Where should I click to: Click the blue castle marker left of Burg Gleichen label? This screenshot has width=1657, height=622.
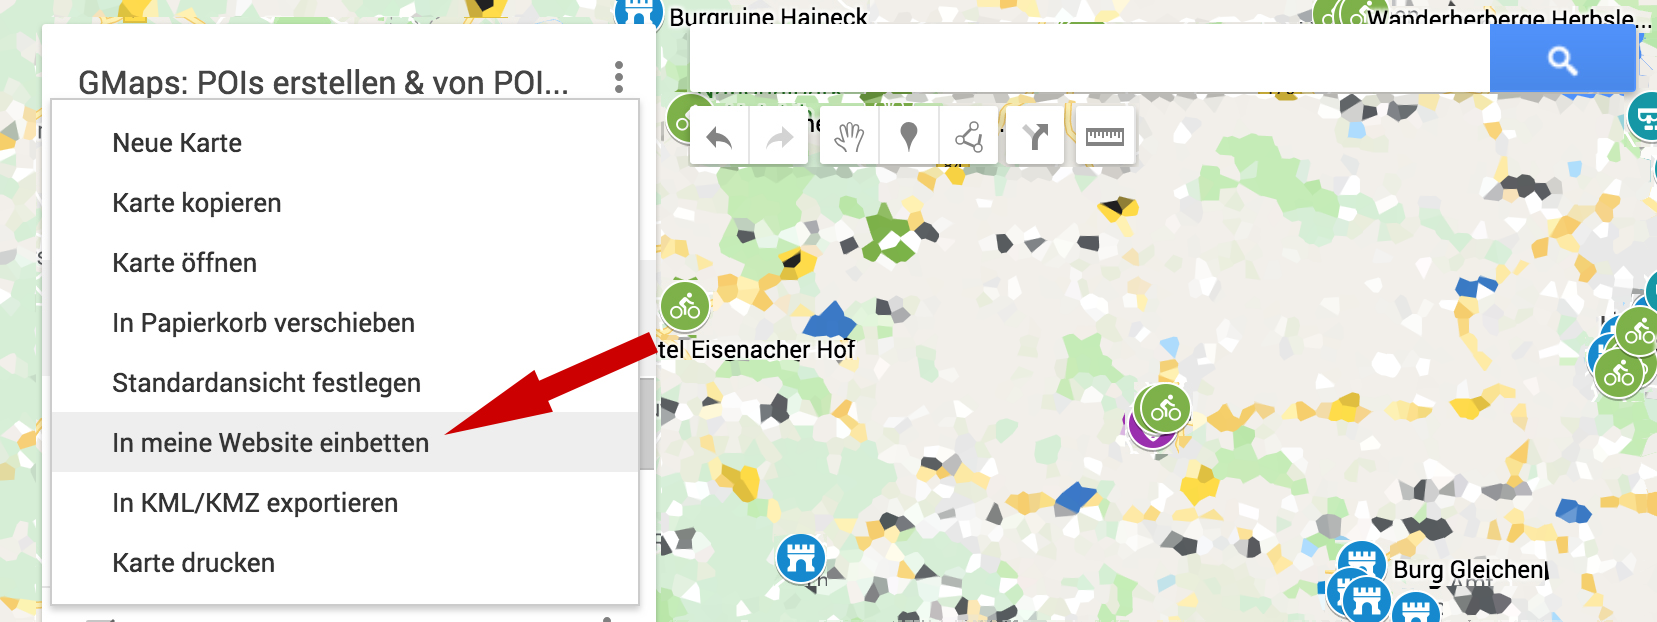[x=1361, y=562]
